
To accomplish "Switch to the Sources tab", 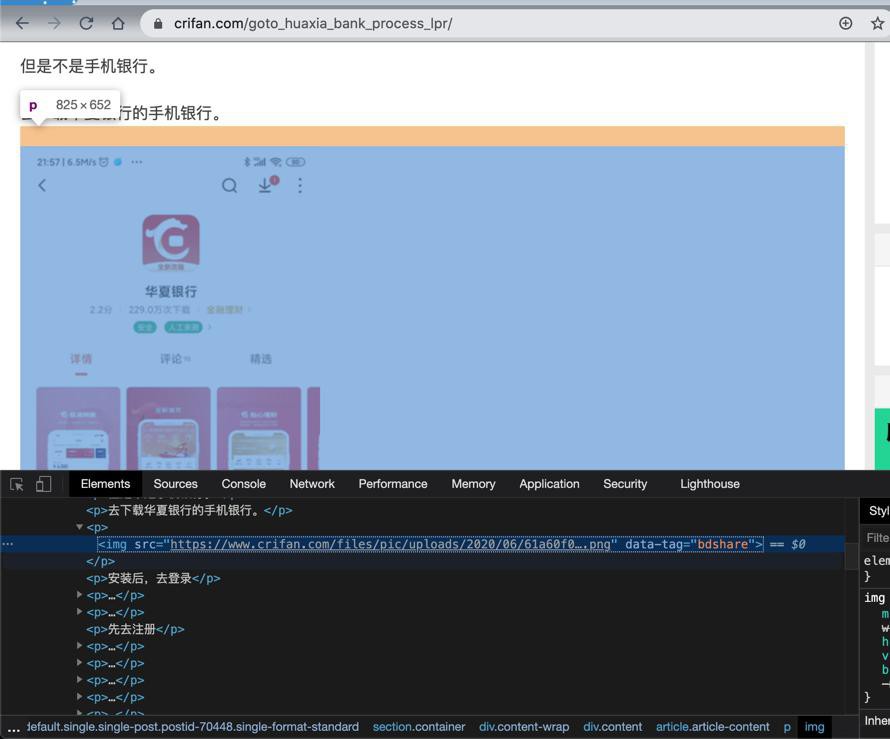I will click(x=175, y=484).
